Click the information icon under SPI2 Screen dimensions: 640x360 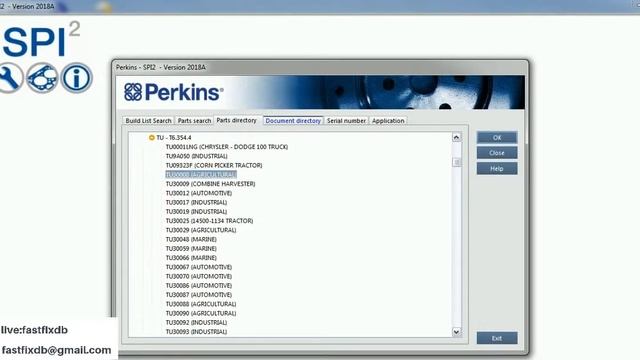pyautogui.click(x=77, y=78)
